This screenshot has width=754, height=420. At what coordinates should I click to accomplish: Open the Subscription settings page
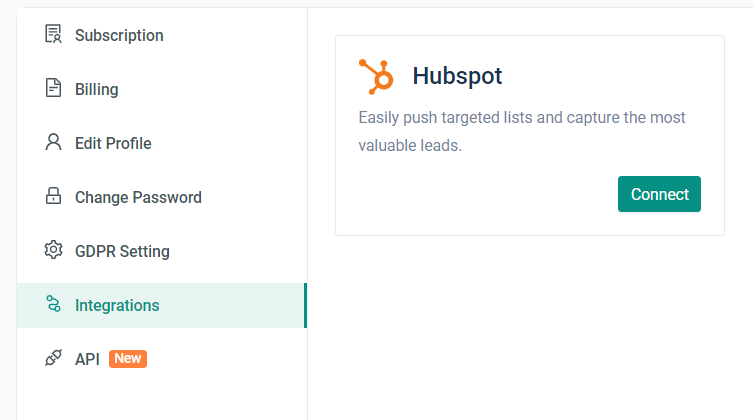(119, 36)
